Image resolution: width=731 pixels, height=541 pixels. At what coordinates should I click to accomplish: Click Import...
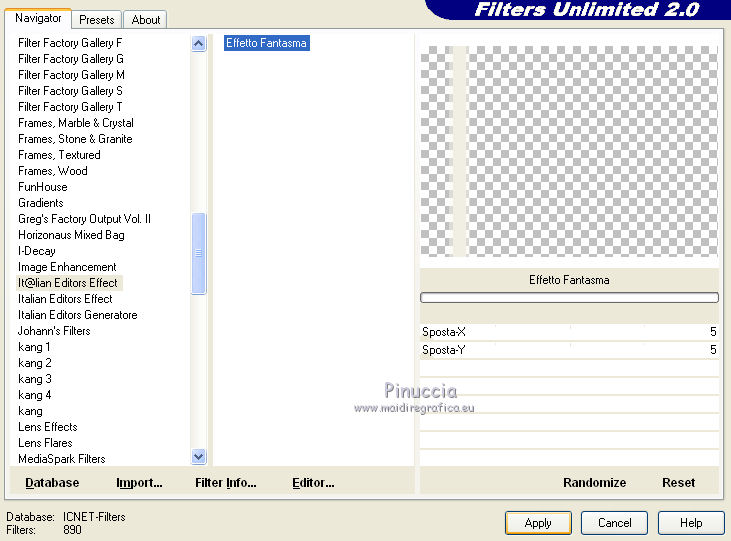coord(139,482)
